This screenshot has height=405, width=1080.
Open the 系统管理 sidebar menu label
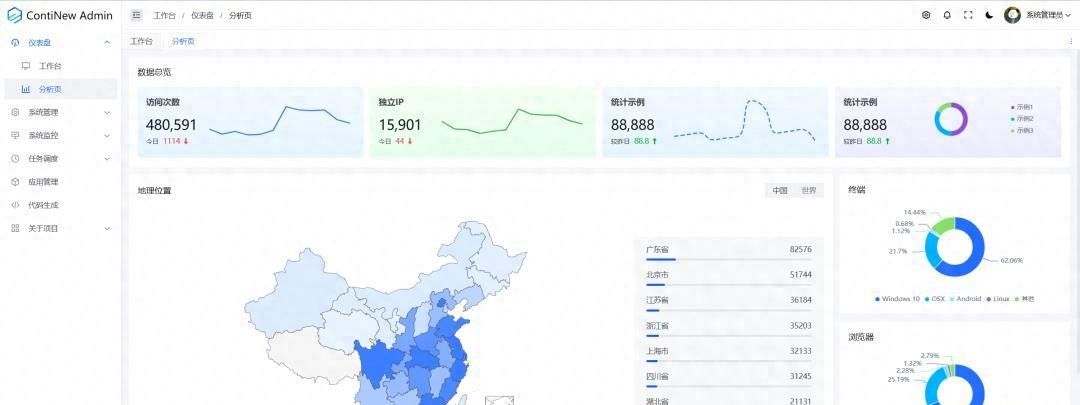(43, 112)
